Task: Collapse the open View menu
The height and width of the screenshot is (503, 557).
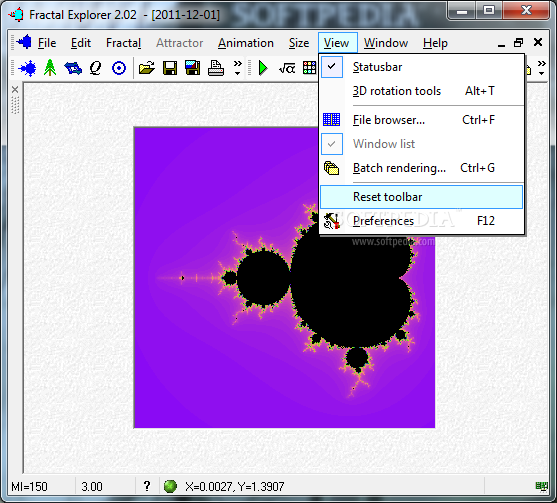Action: (337, 43)
